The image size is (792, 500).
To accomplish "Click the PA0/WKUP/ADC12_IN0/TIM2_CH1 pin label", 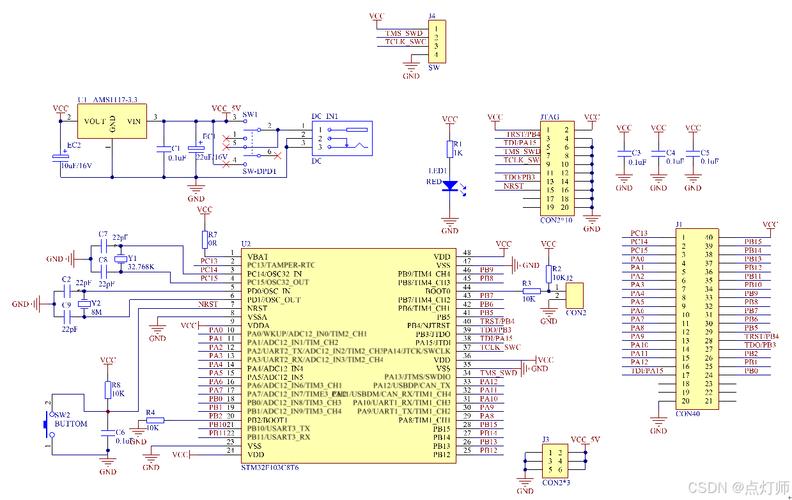I will pos(307,334).
